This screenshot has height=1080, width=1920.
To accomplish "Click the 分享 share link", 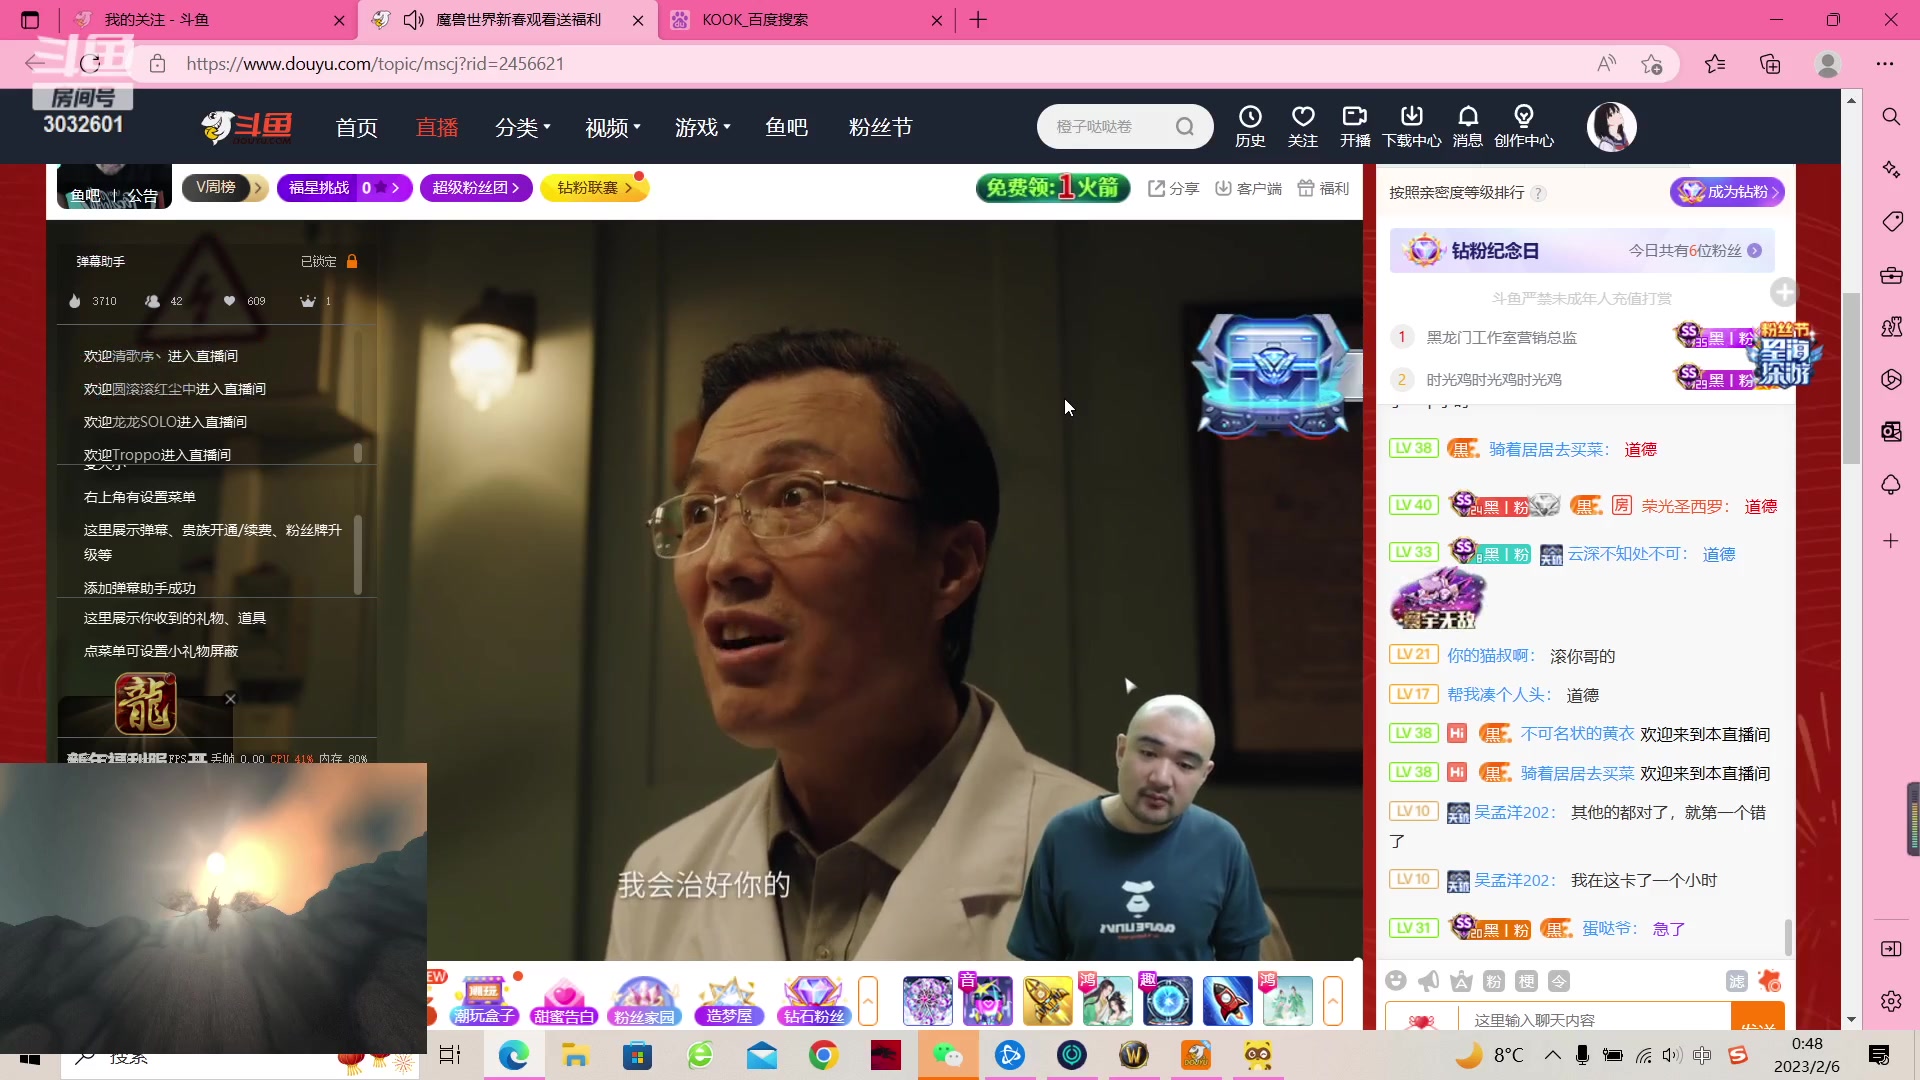I will pos(1173,188).
